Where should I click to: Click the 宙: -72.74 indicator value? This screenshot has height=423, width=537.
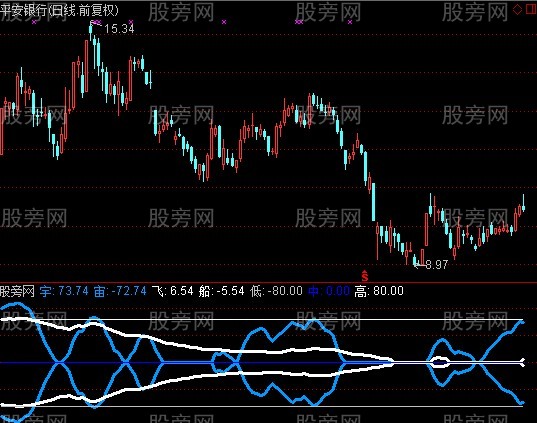(x=120, y=291)
